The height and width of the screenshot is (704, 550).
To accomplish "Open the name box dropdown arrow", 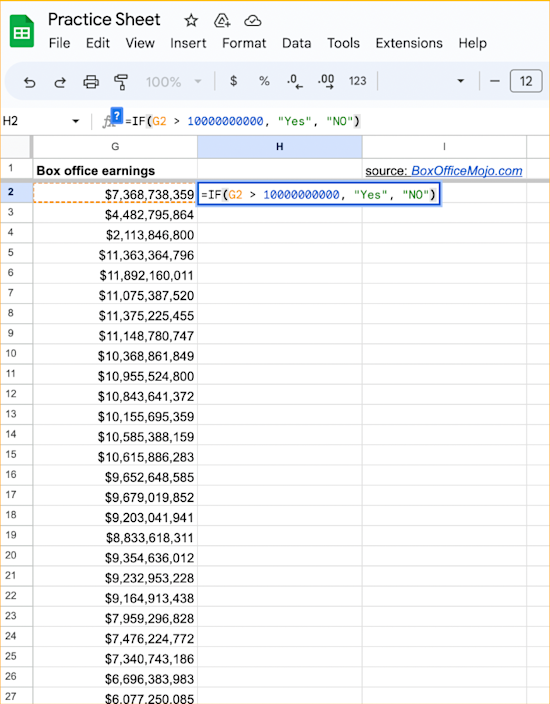I will pos(75,121).
